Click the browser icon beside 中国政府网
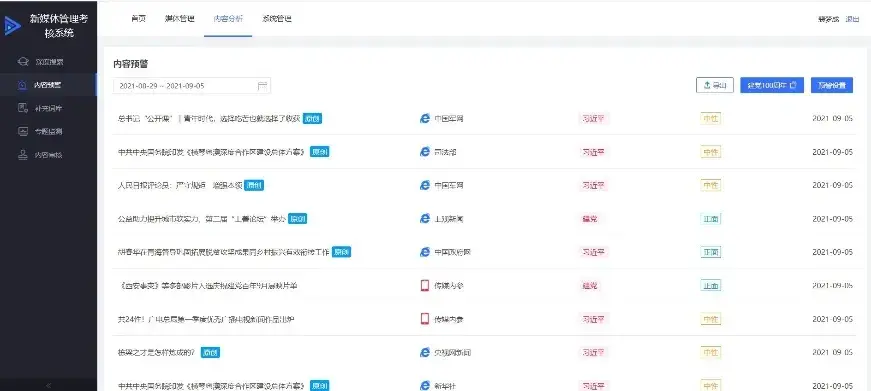 click(425, 252)
